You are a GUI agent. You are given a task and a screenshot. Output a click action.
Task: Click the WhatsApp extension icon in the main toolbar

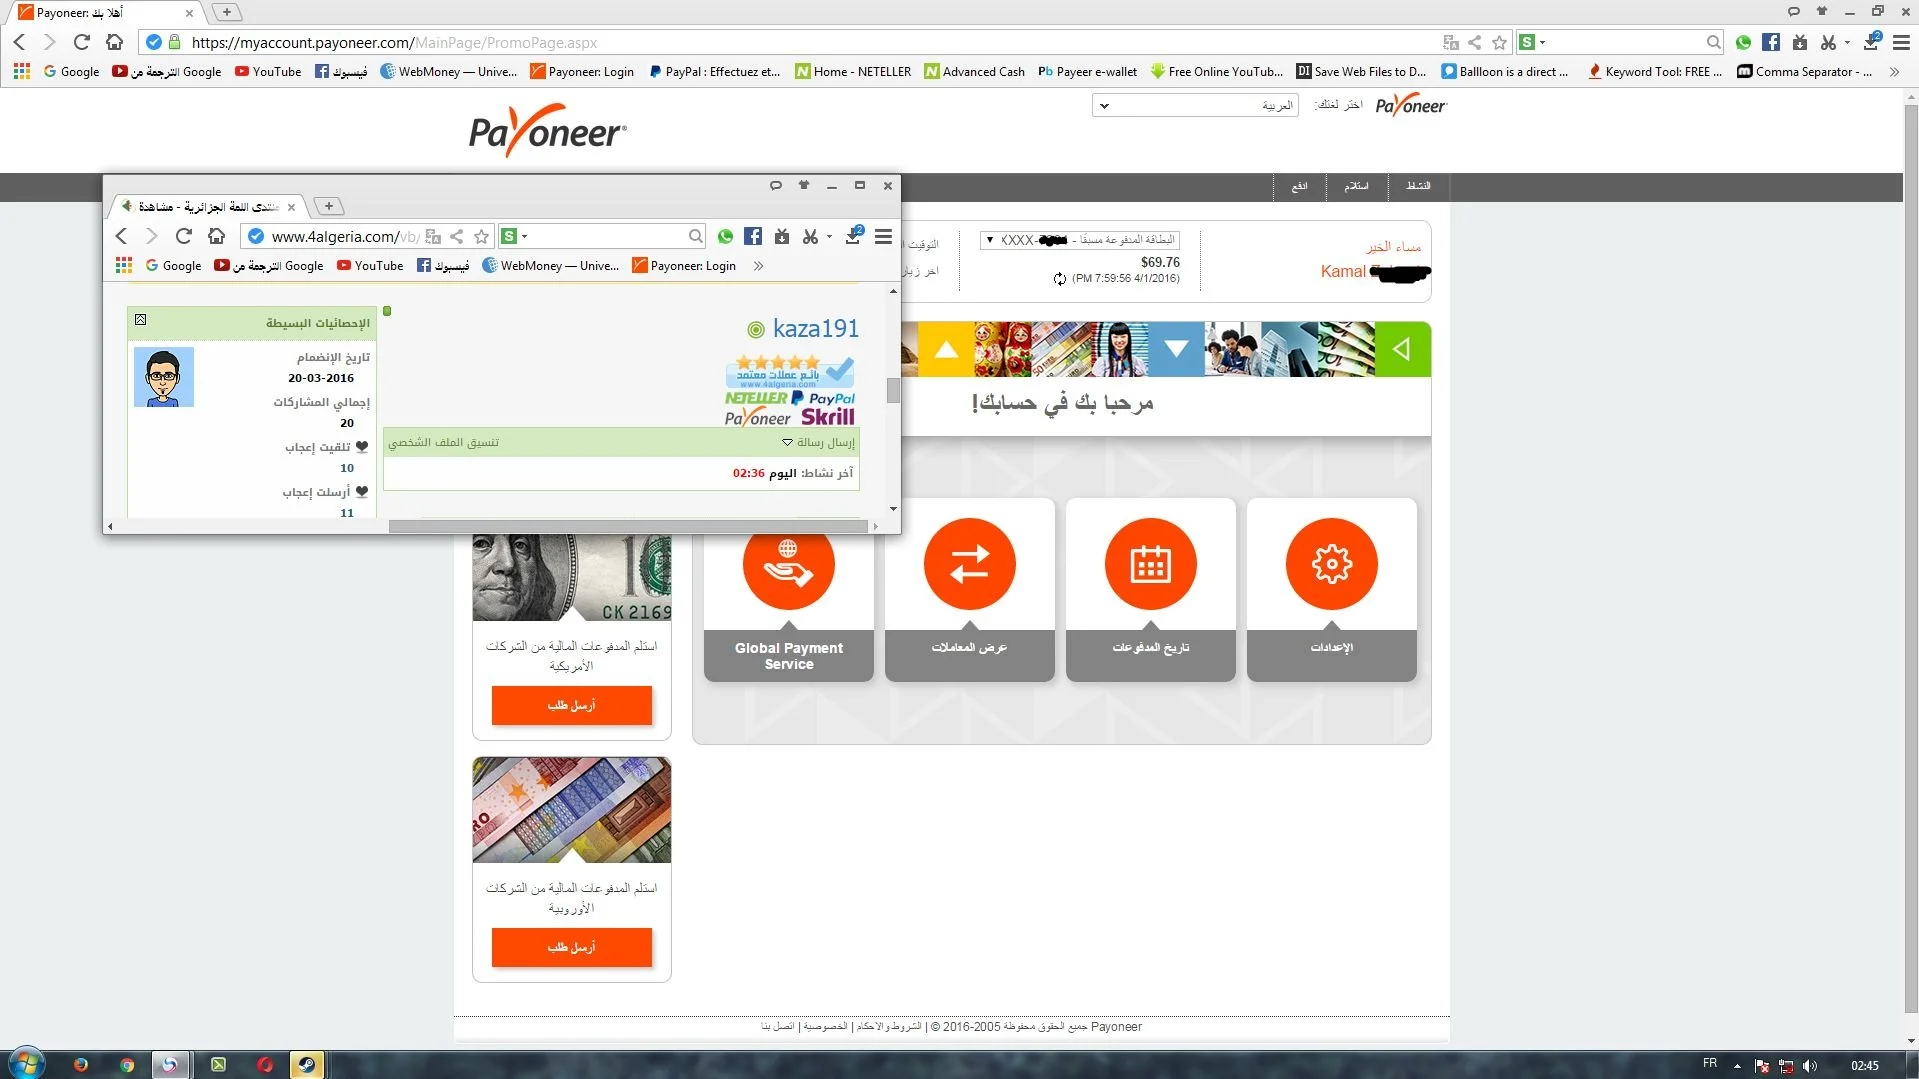coord(1743,42)
